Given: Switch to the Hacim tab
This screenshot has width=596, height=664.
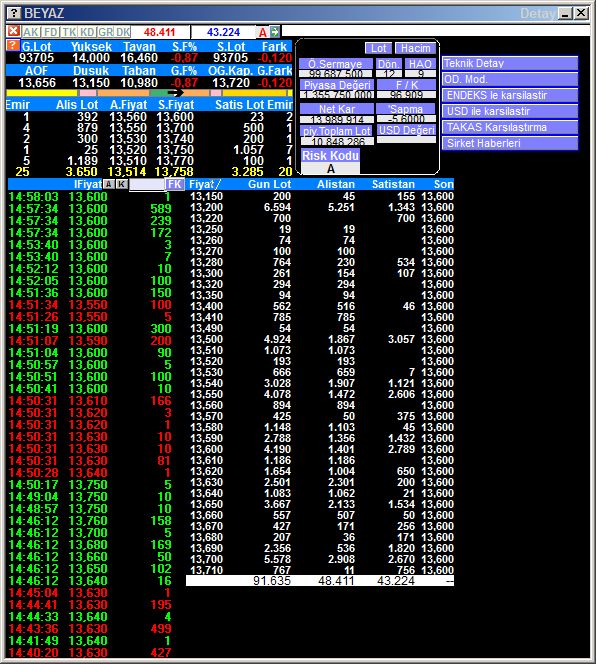Looking at the screenshot, I should pos(416,48).
